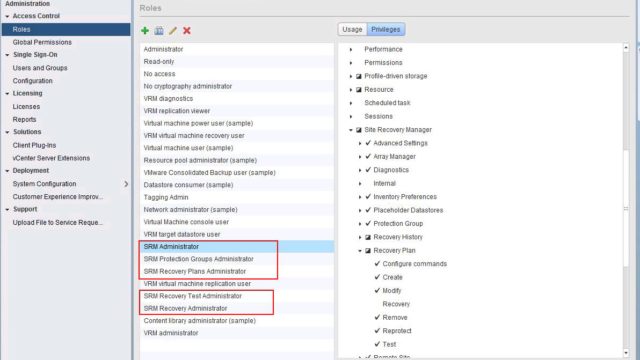Switch to the Privileges tab
Screen dimensions: 640x360
click(x=386, y=29)
